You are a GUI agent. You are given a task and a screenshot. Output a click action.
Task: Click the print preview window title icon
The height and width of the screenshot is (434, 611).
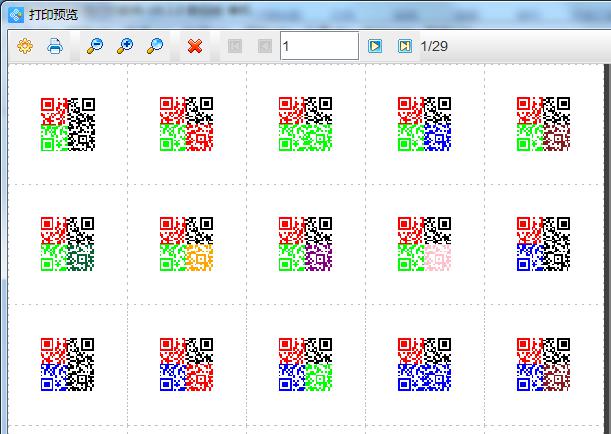pyautogui.click(x=15, y=14)
